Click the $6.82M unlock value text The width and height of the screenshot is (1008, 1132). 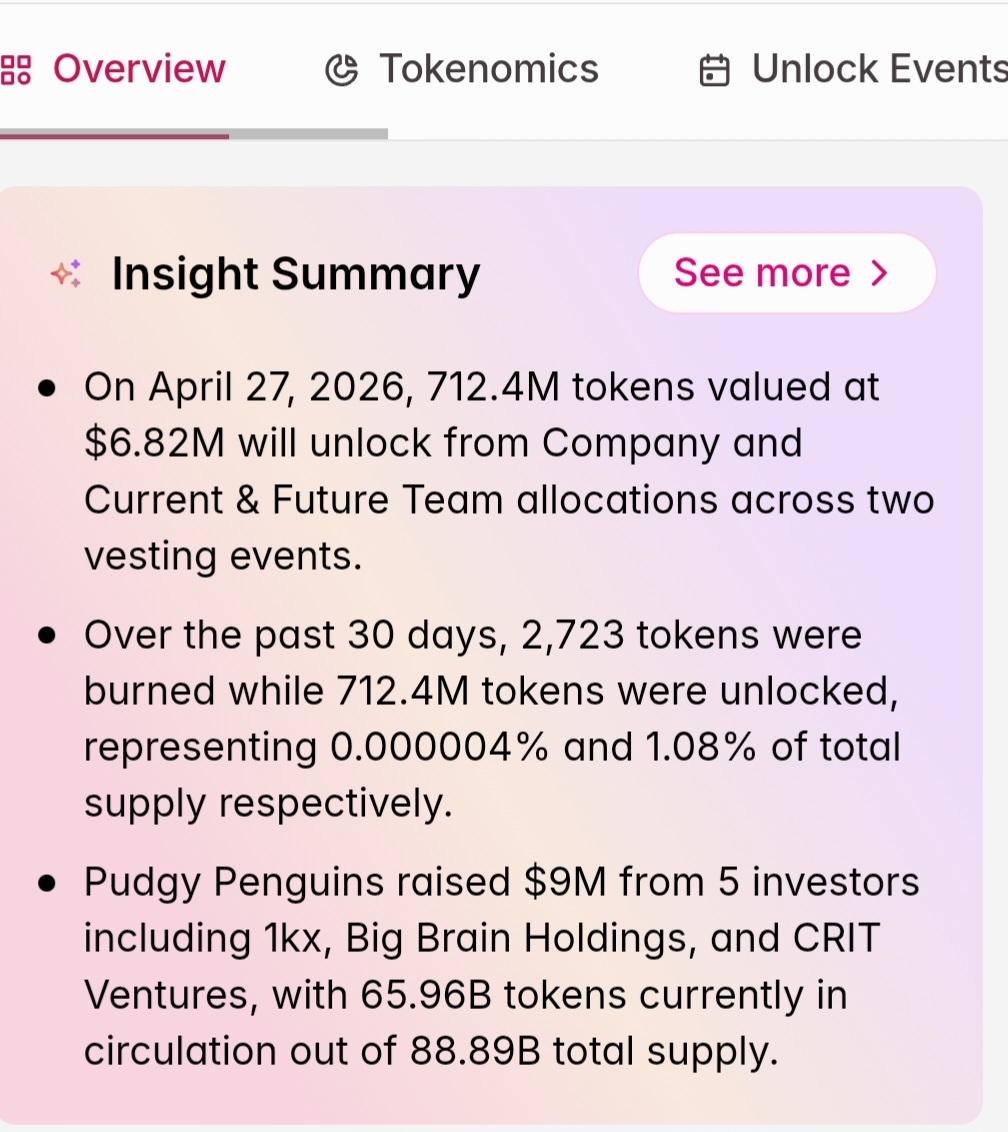(154, 443)
